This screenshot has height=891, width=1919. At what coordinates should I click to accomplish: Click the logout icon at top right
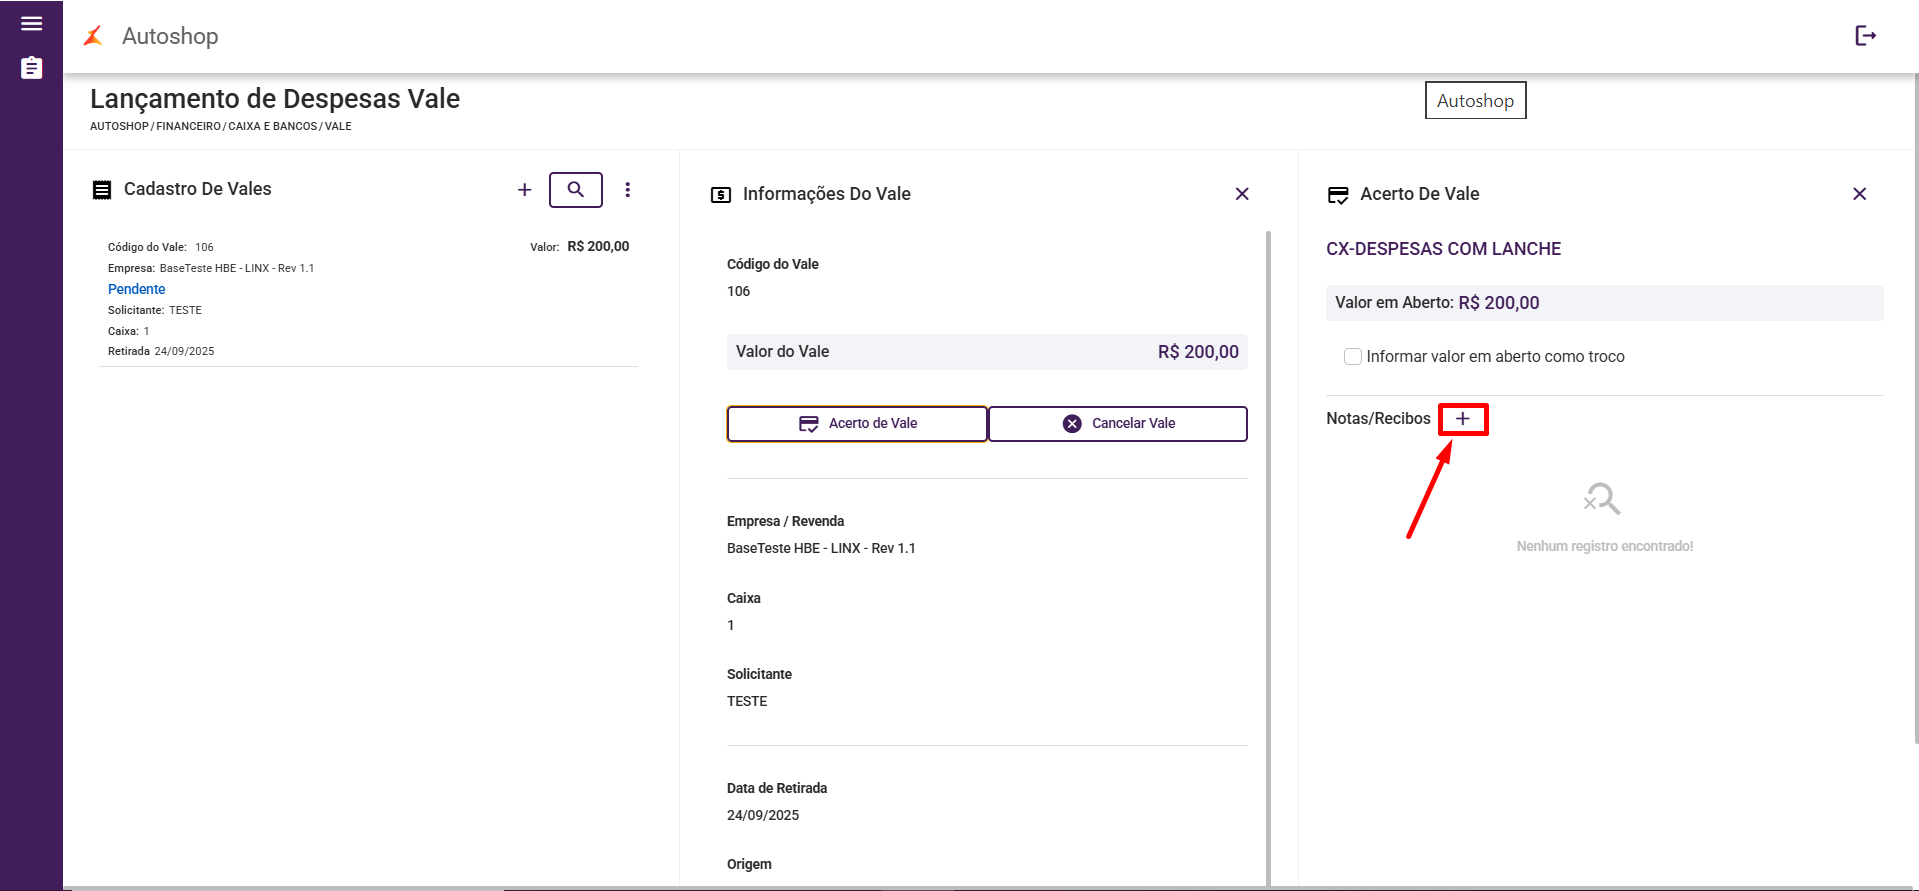1865,36
